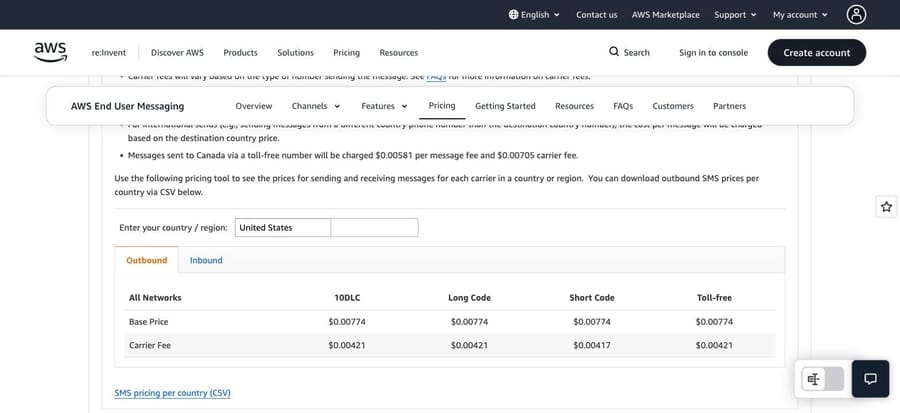Click the Short Code column header

click(592, 298)
